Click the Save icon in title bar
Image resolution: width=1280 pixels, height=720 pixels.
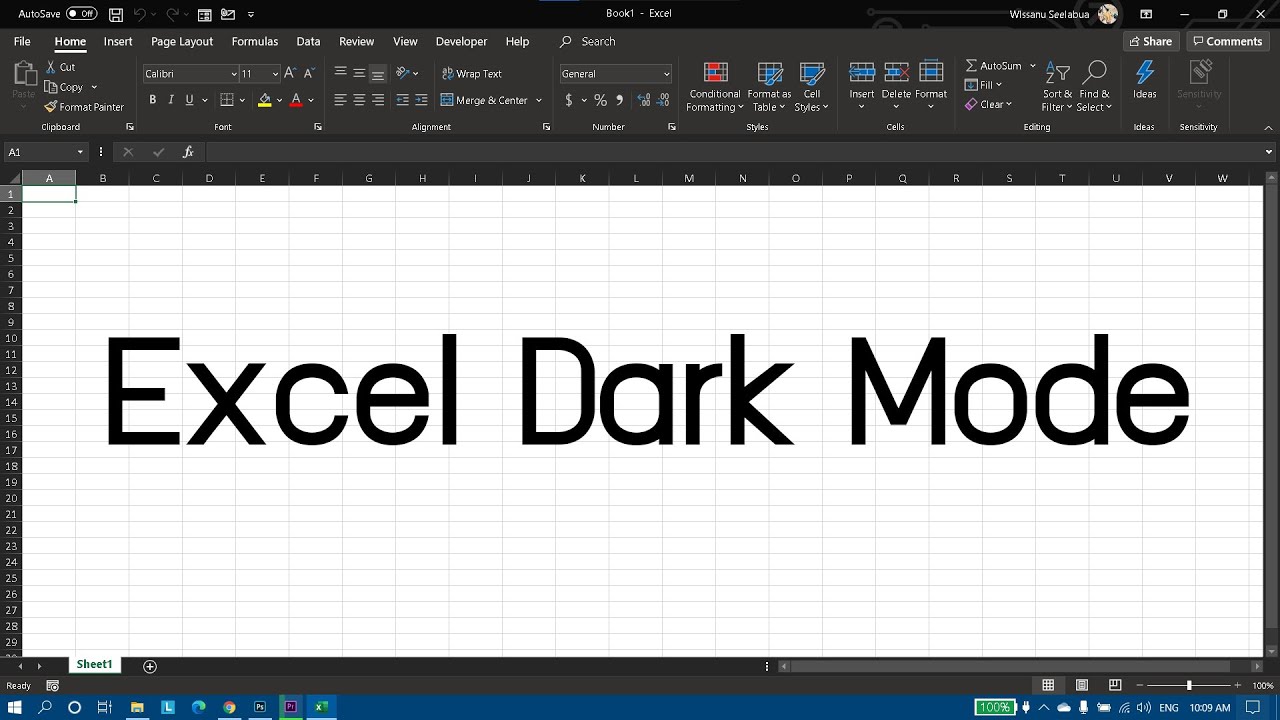pos(116,14)
